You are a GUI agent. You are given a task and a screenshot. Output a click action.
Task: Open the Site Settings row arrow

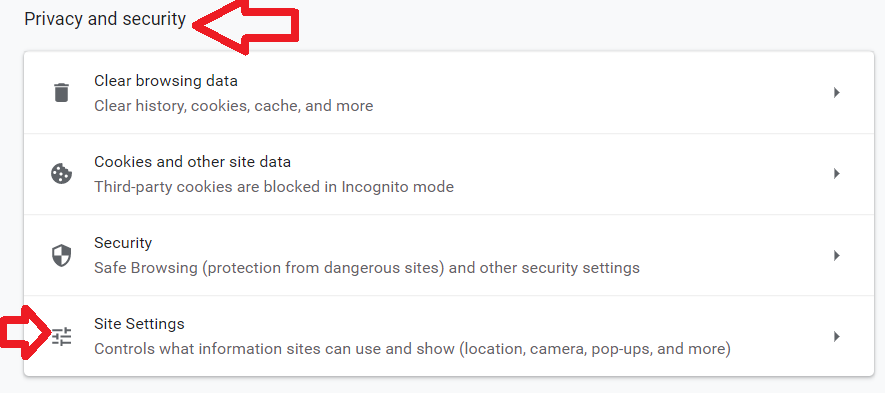tap(837, 337)
